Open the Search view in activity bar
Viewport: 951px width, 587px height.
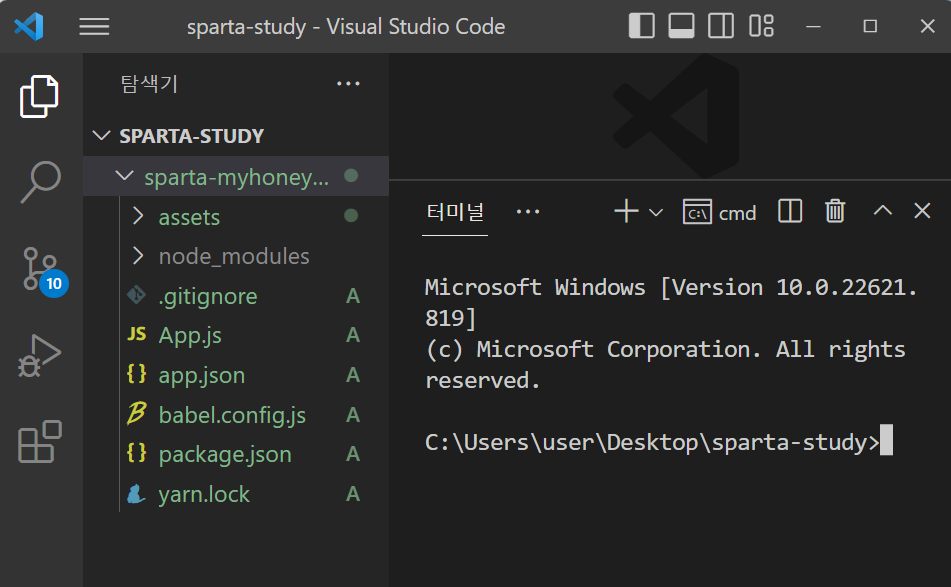pyautogui.click(x=41, y=181)
